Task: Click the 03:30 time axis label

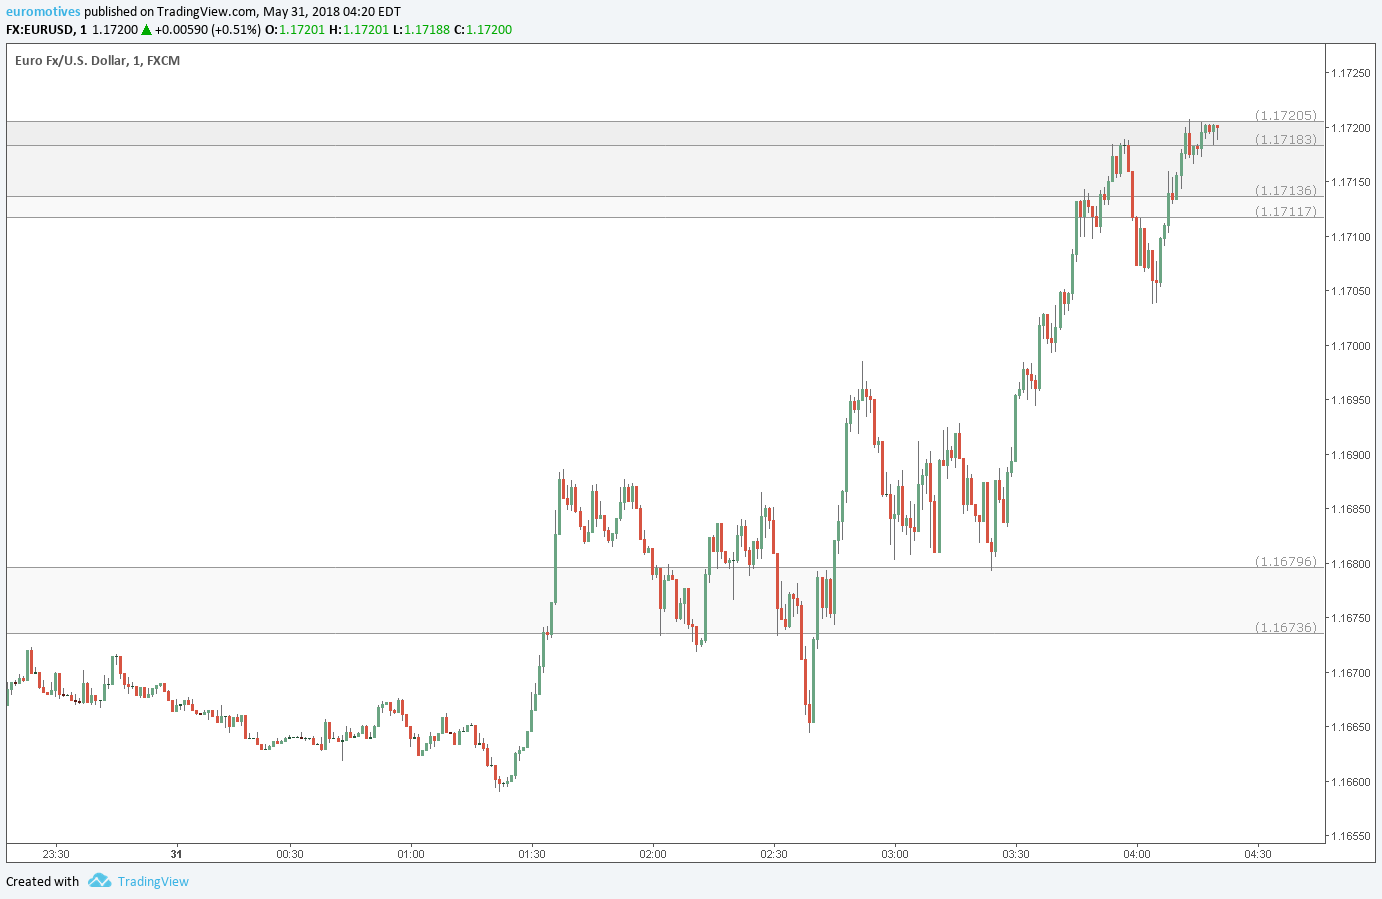Action: click(x=1016, y=854)
